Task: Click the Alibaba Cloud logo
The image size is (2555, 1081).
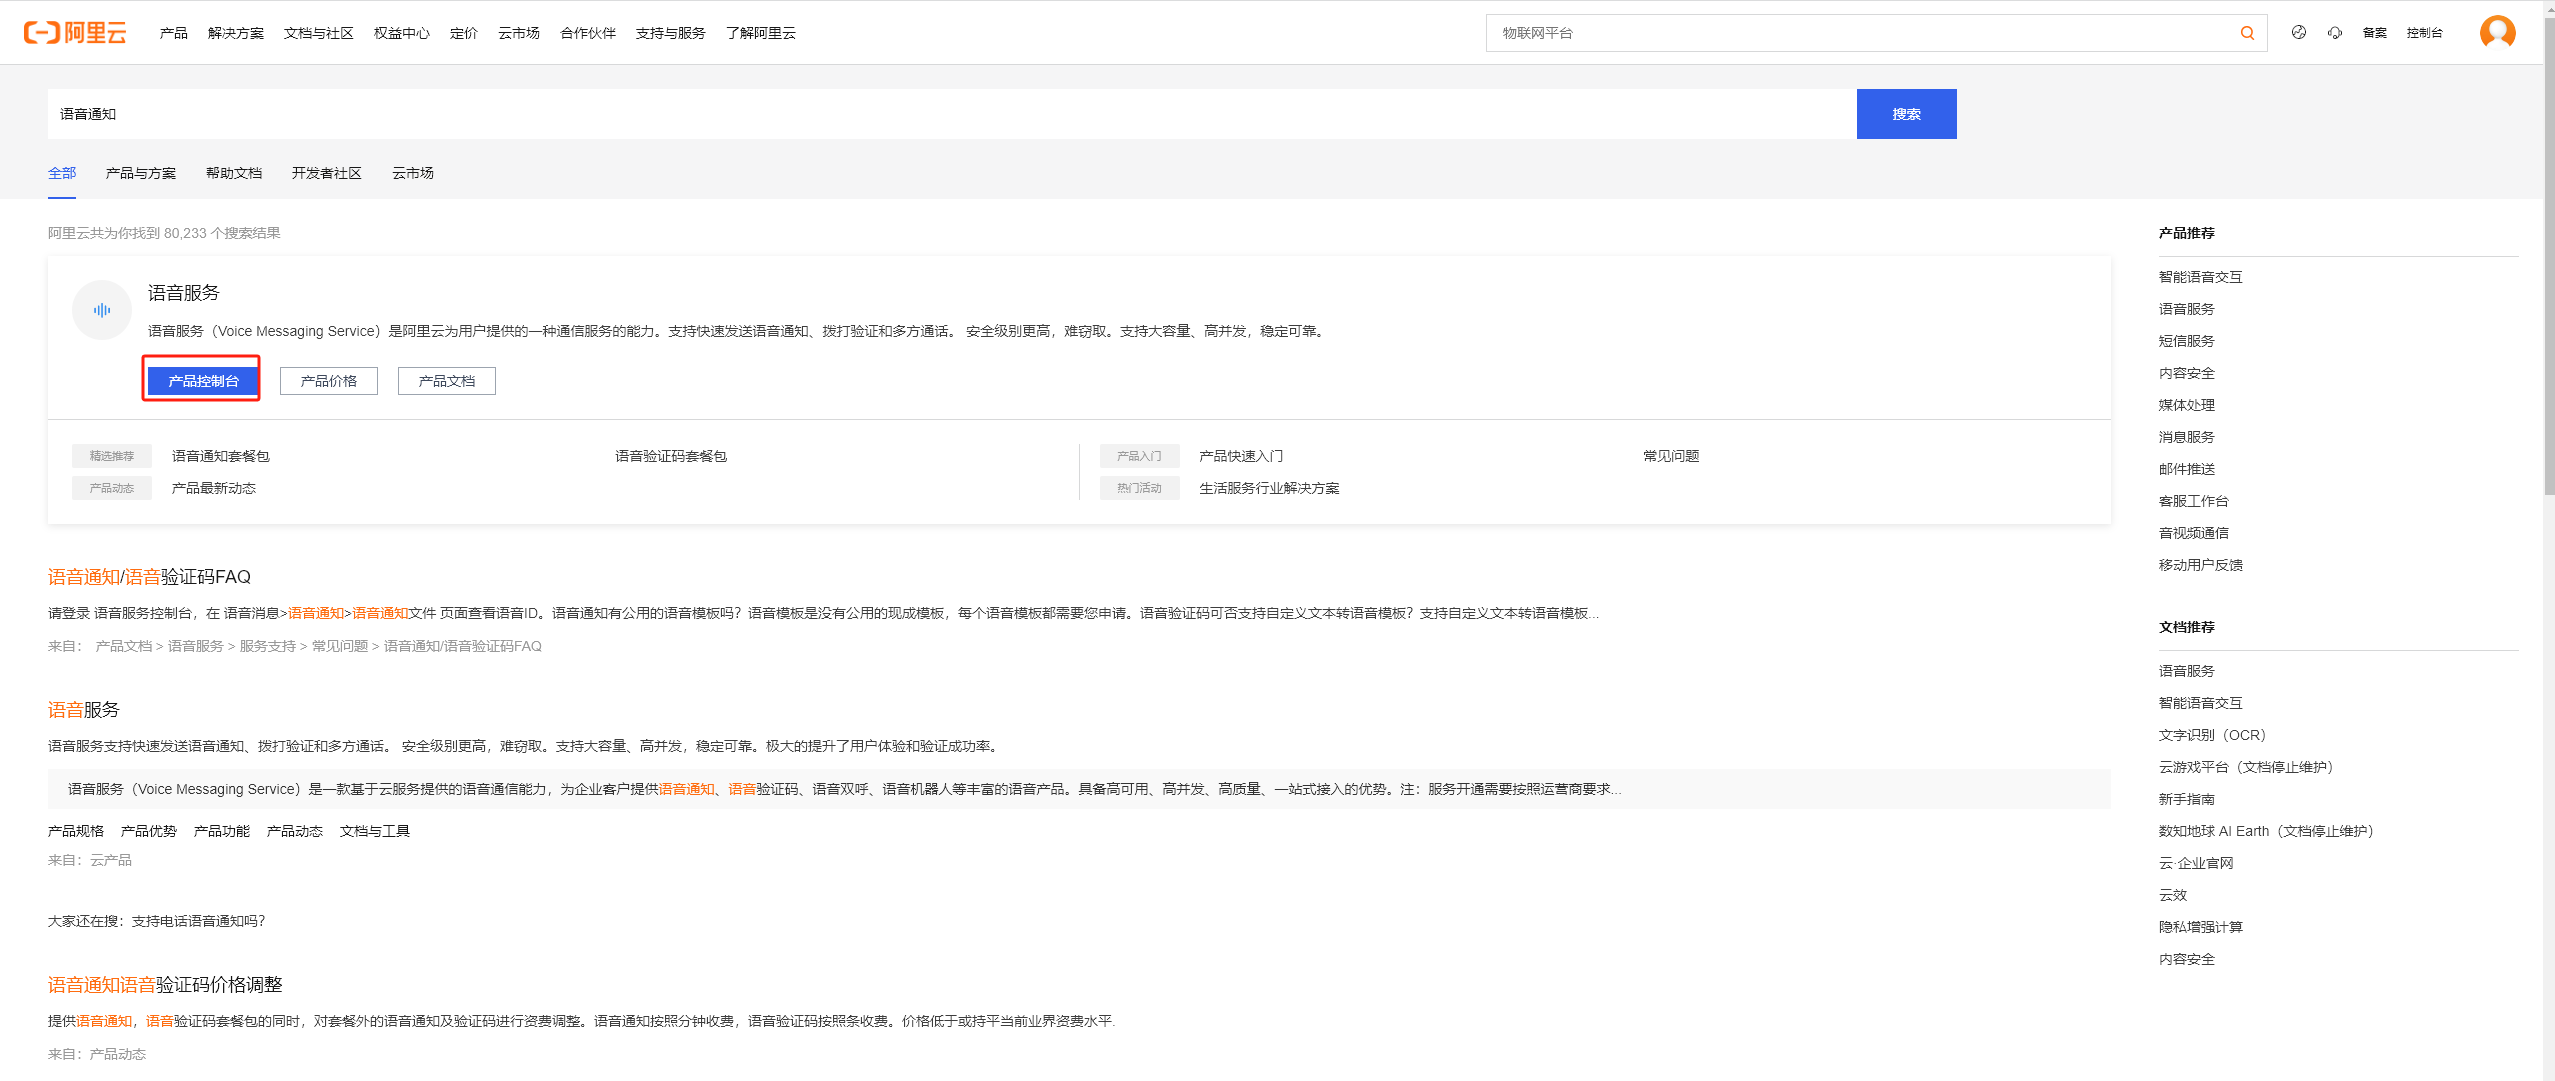Action: pyautogui.click(x=75, y=33)
